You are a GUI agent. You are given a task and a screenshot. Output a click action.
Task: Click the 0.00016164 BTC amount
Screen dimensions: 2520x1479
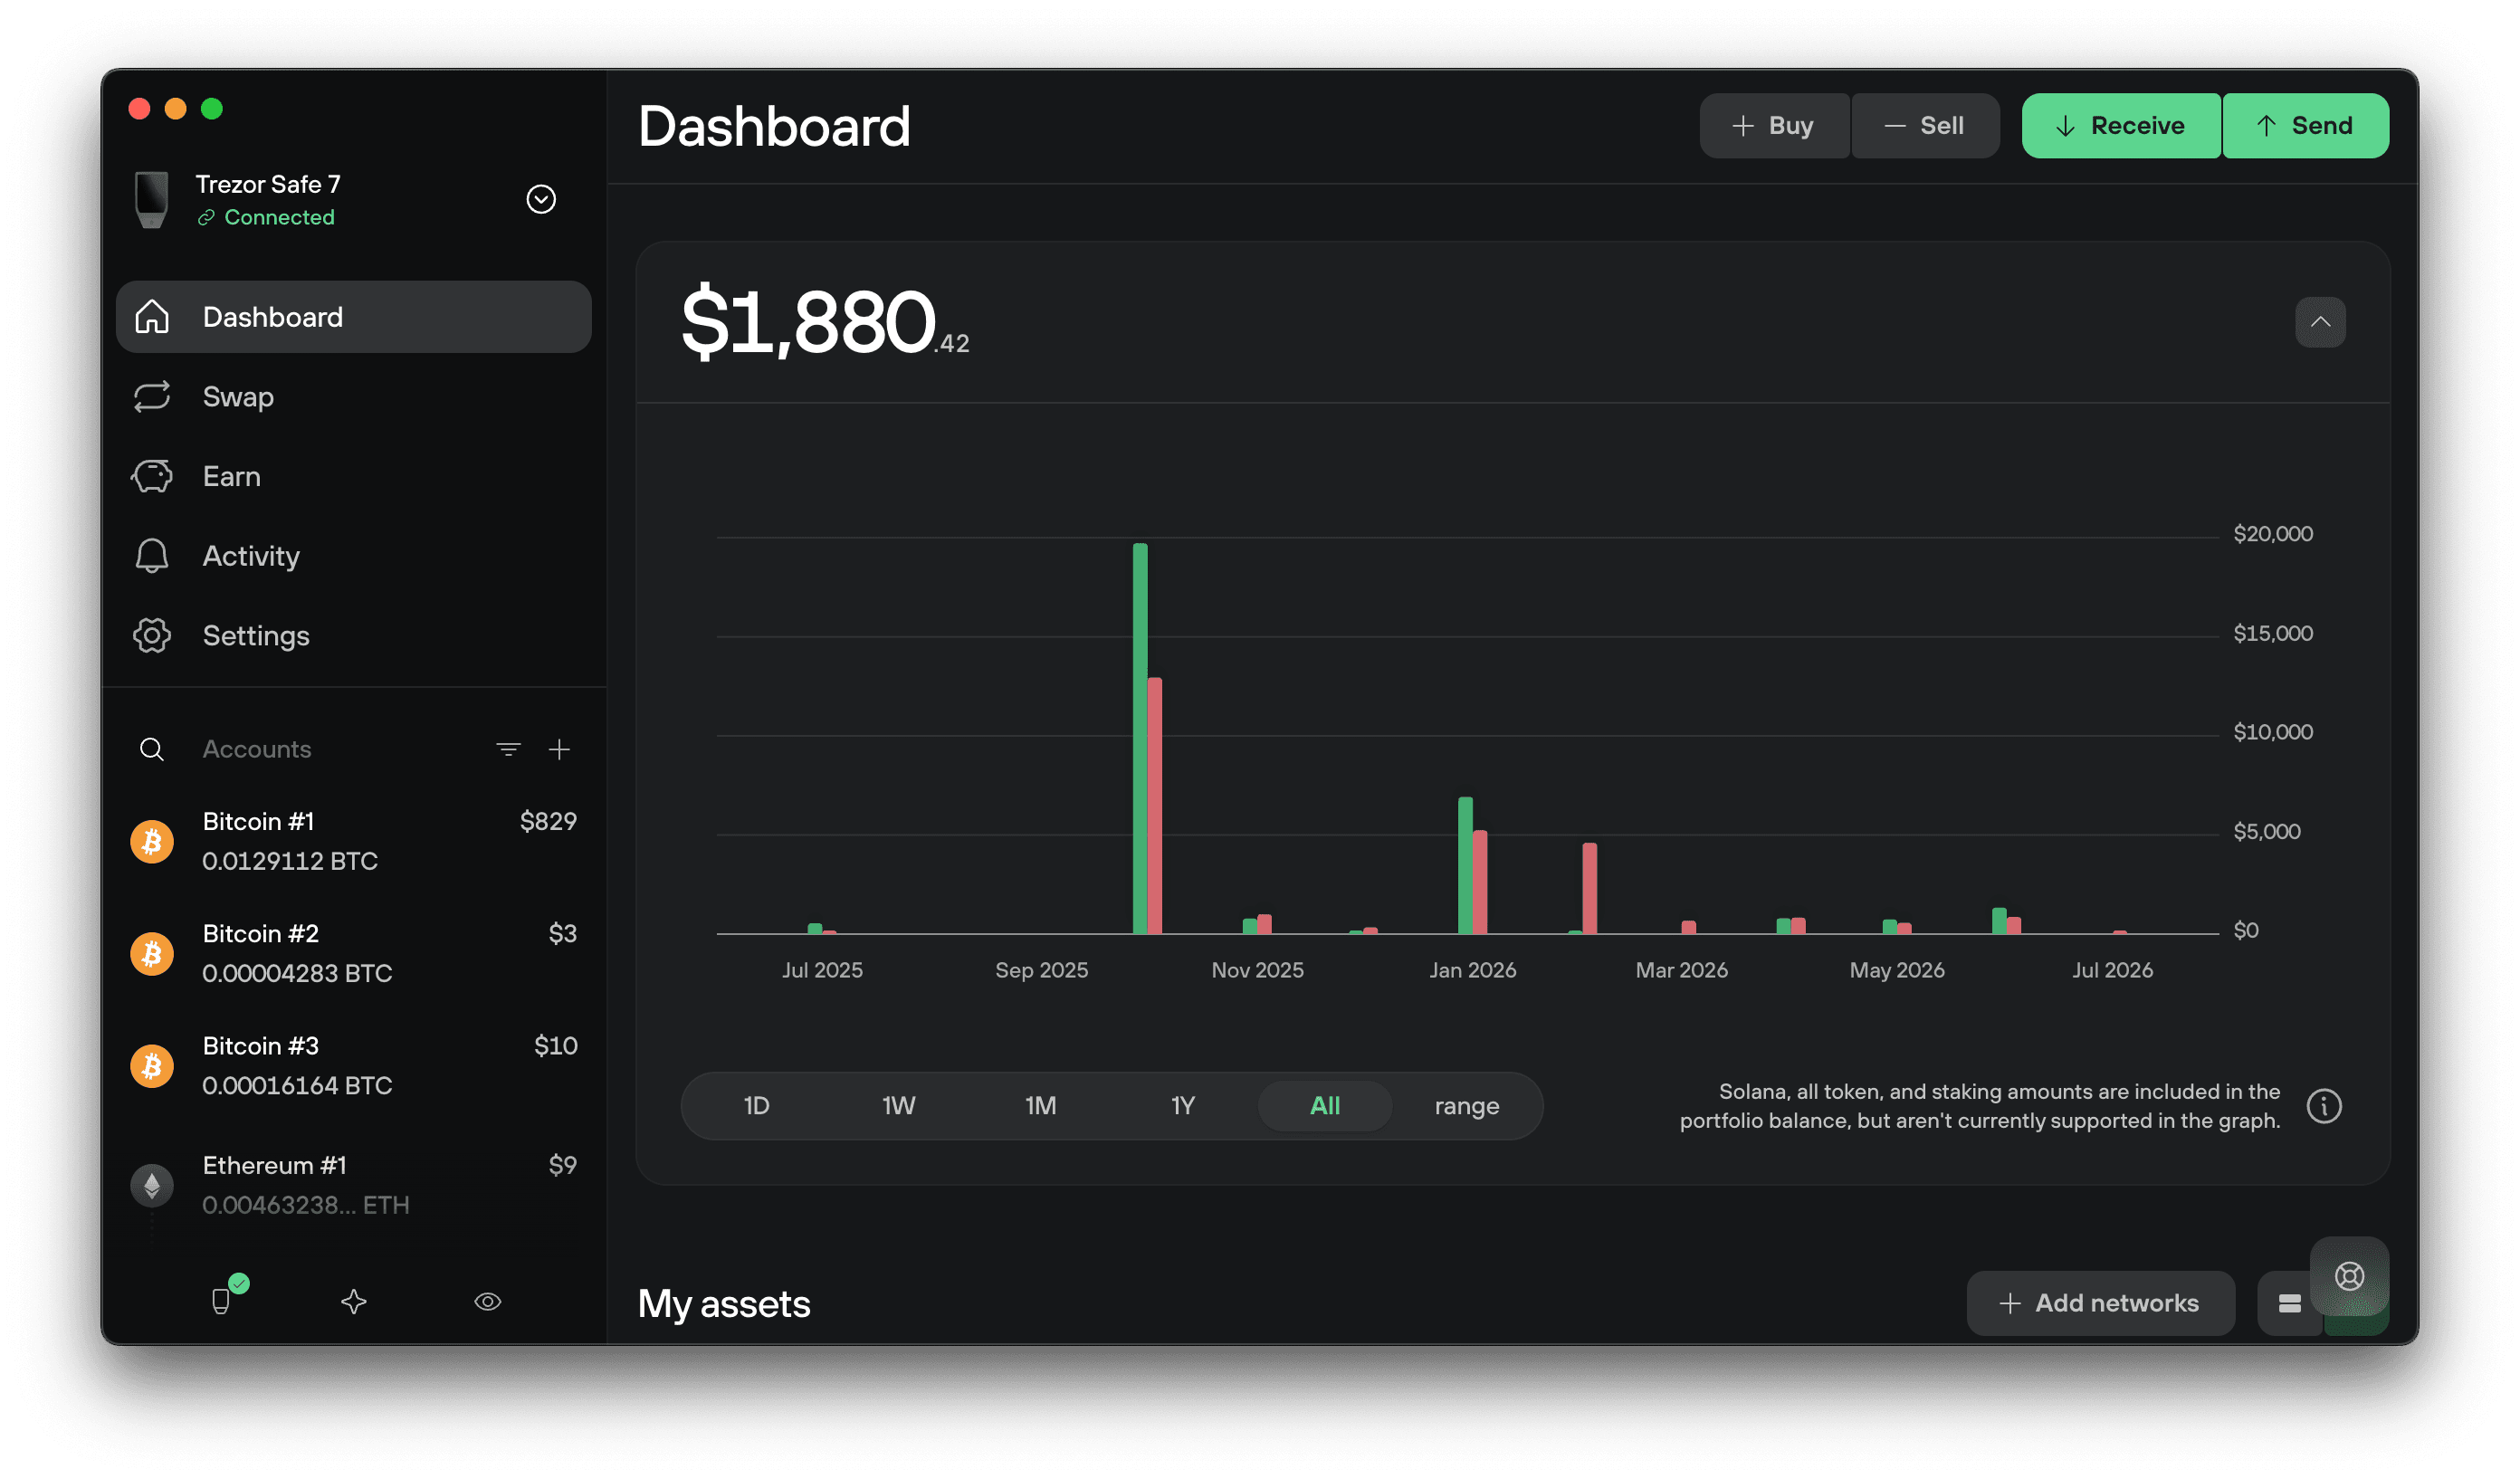pos(297,1085)
